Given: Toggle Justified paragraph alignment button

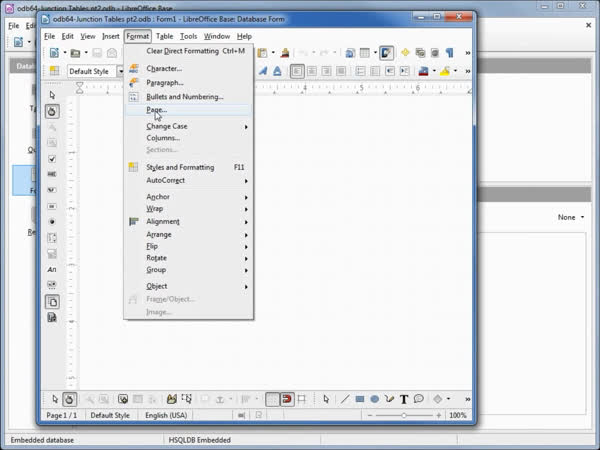Looking at the screenshot, I should point(341,71).
